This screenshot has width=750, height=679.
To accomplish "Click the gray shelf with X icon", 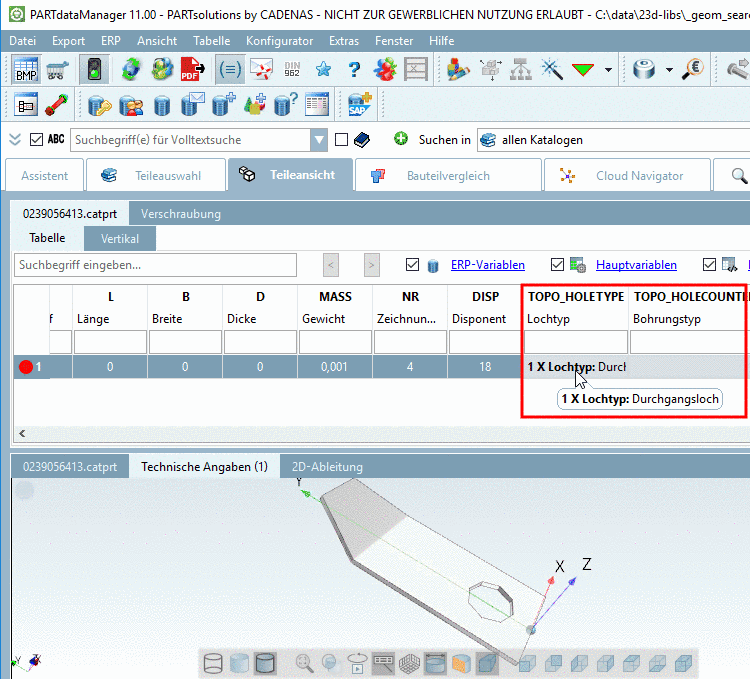I will coord(416,70).
